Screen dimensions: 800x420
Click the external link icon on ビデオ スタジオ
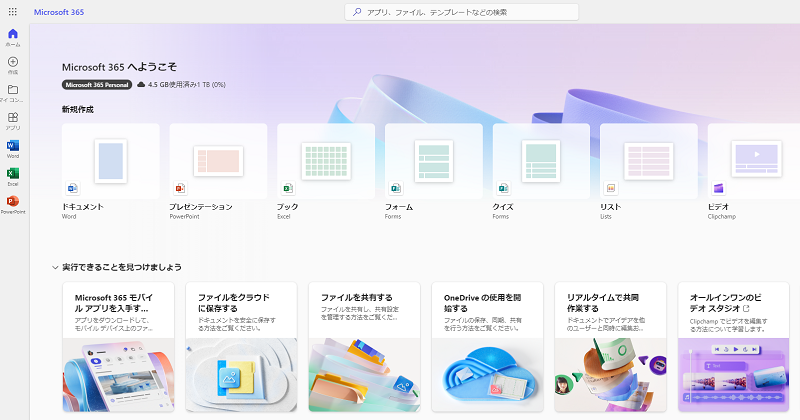click(x=746, y=309)
